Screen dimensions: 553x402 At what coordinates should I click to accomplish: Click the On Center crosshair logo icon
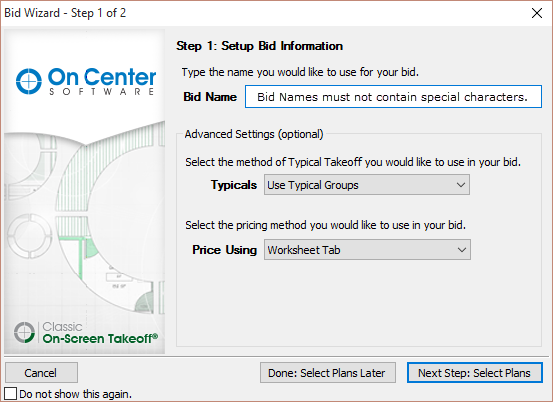click(x=29, y=81)
